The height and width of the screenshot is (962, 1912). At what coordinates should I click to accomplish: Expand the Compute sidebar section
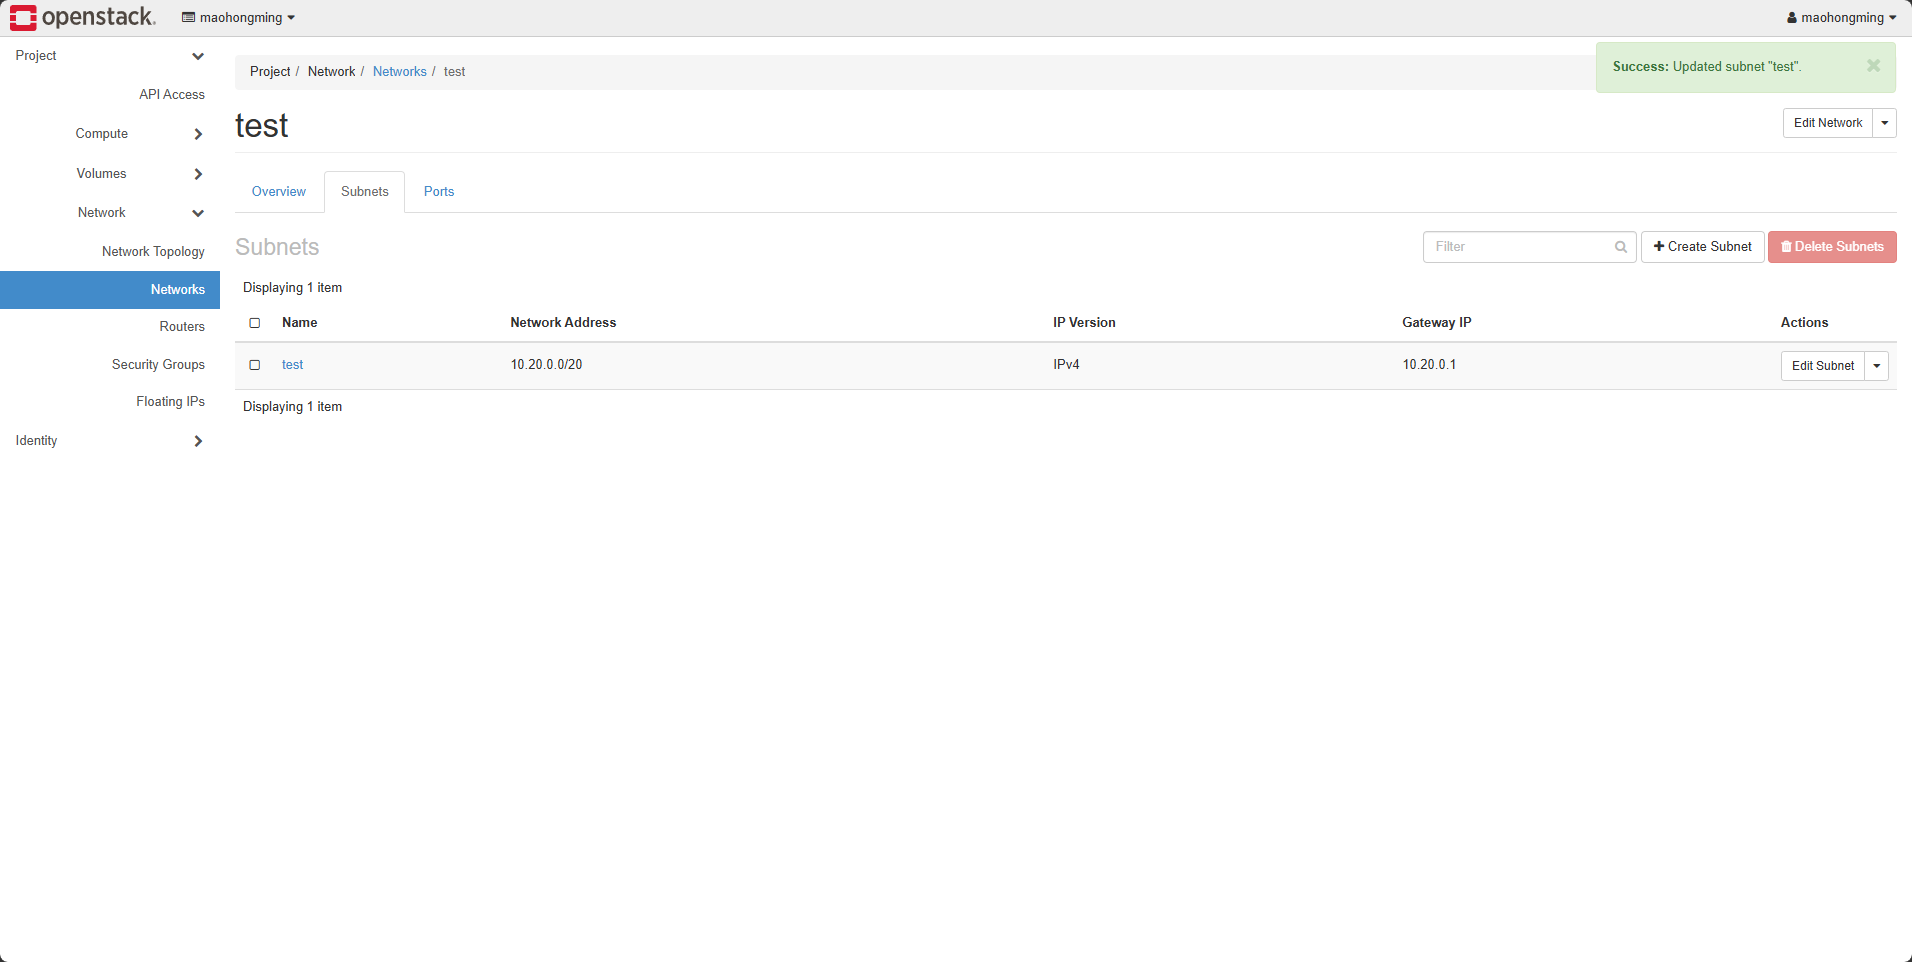[x=110, y=134]
